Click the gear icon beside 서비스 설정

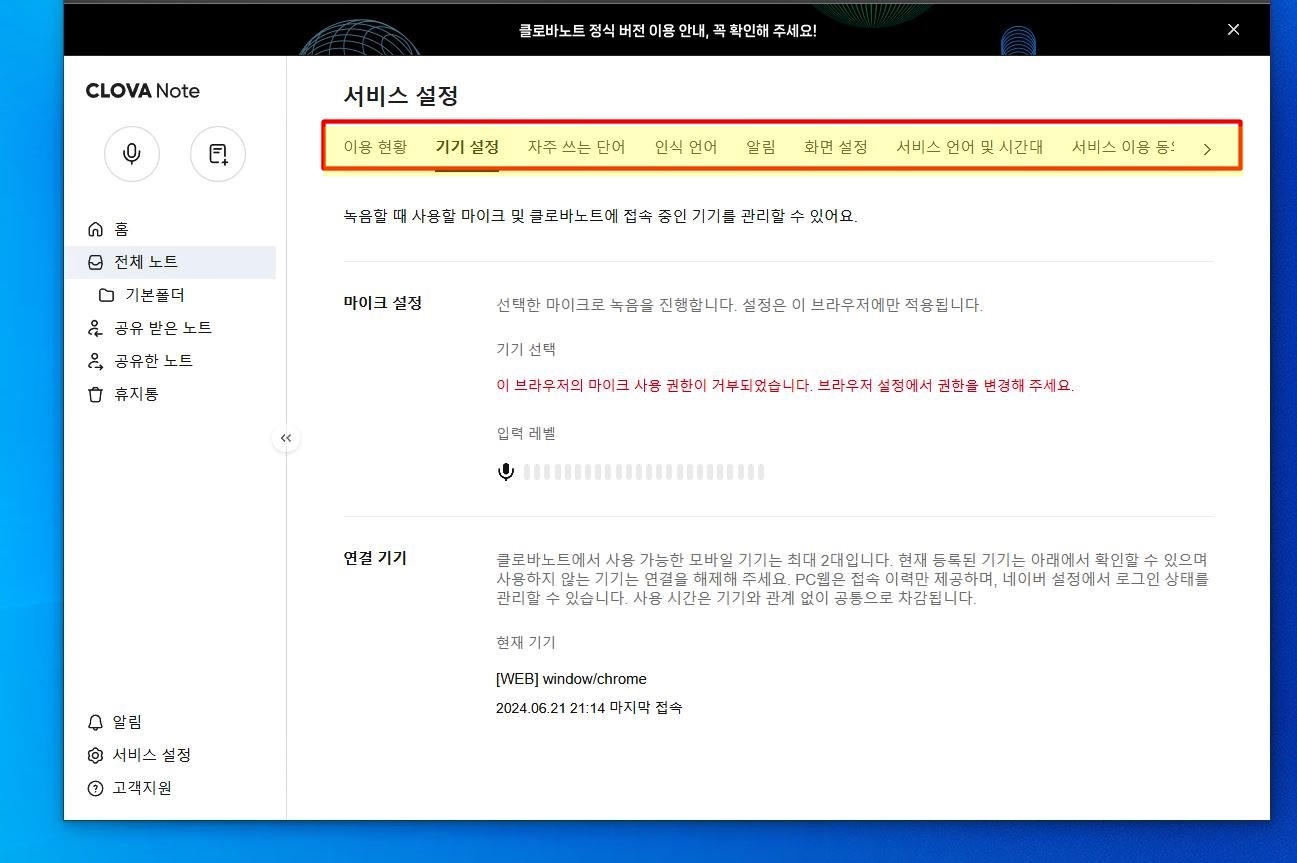click(x=96, y=755)
